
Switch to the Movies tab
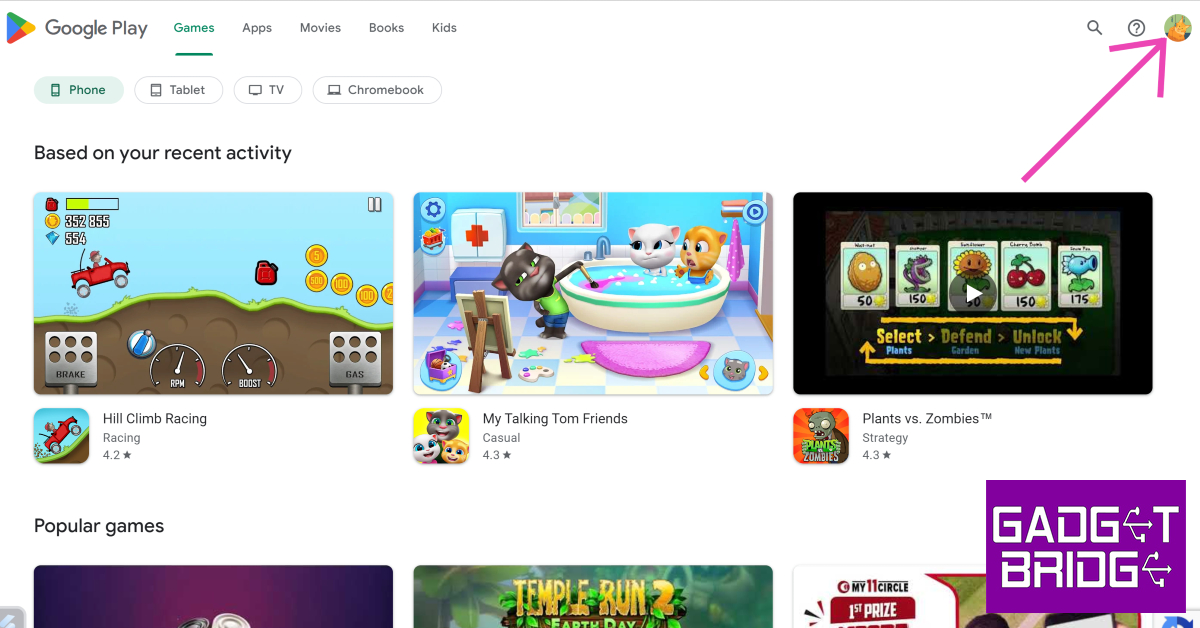pos(320,28)
